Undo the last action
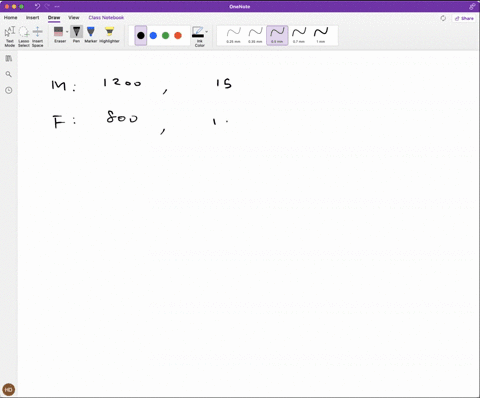The image size is (480, 398). pyautogui.click(x=37, y=6)
